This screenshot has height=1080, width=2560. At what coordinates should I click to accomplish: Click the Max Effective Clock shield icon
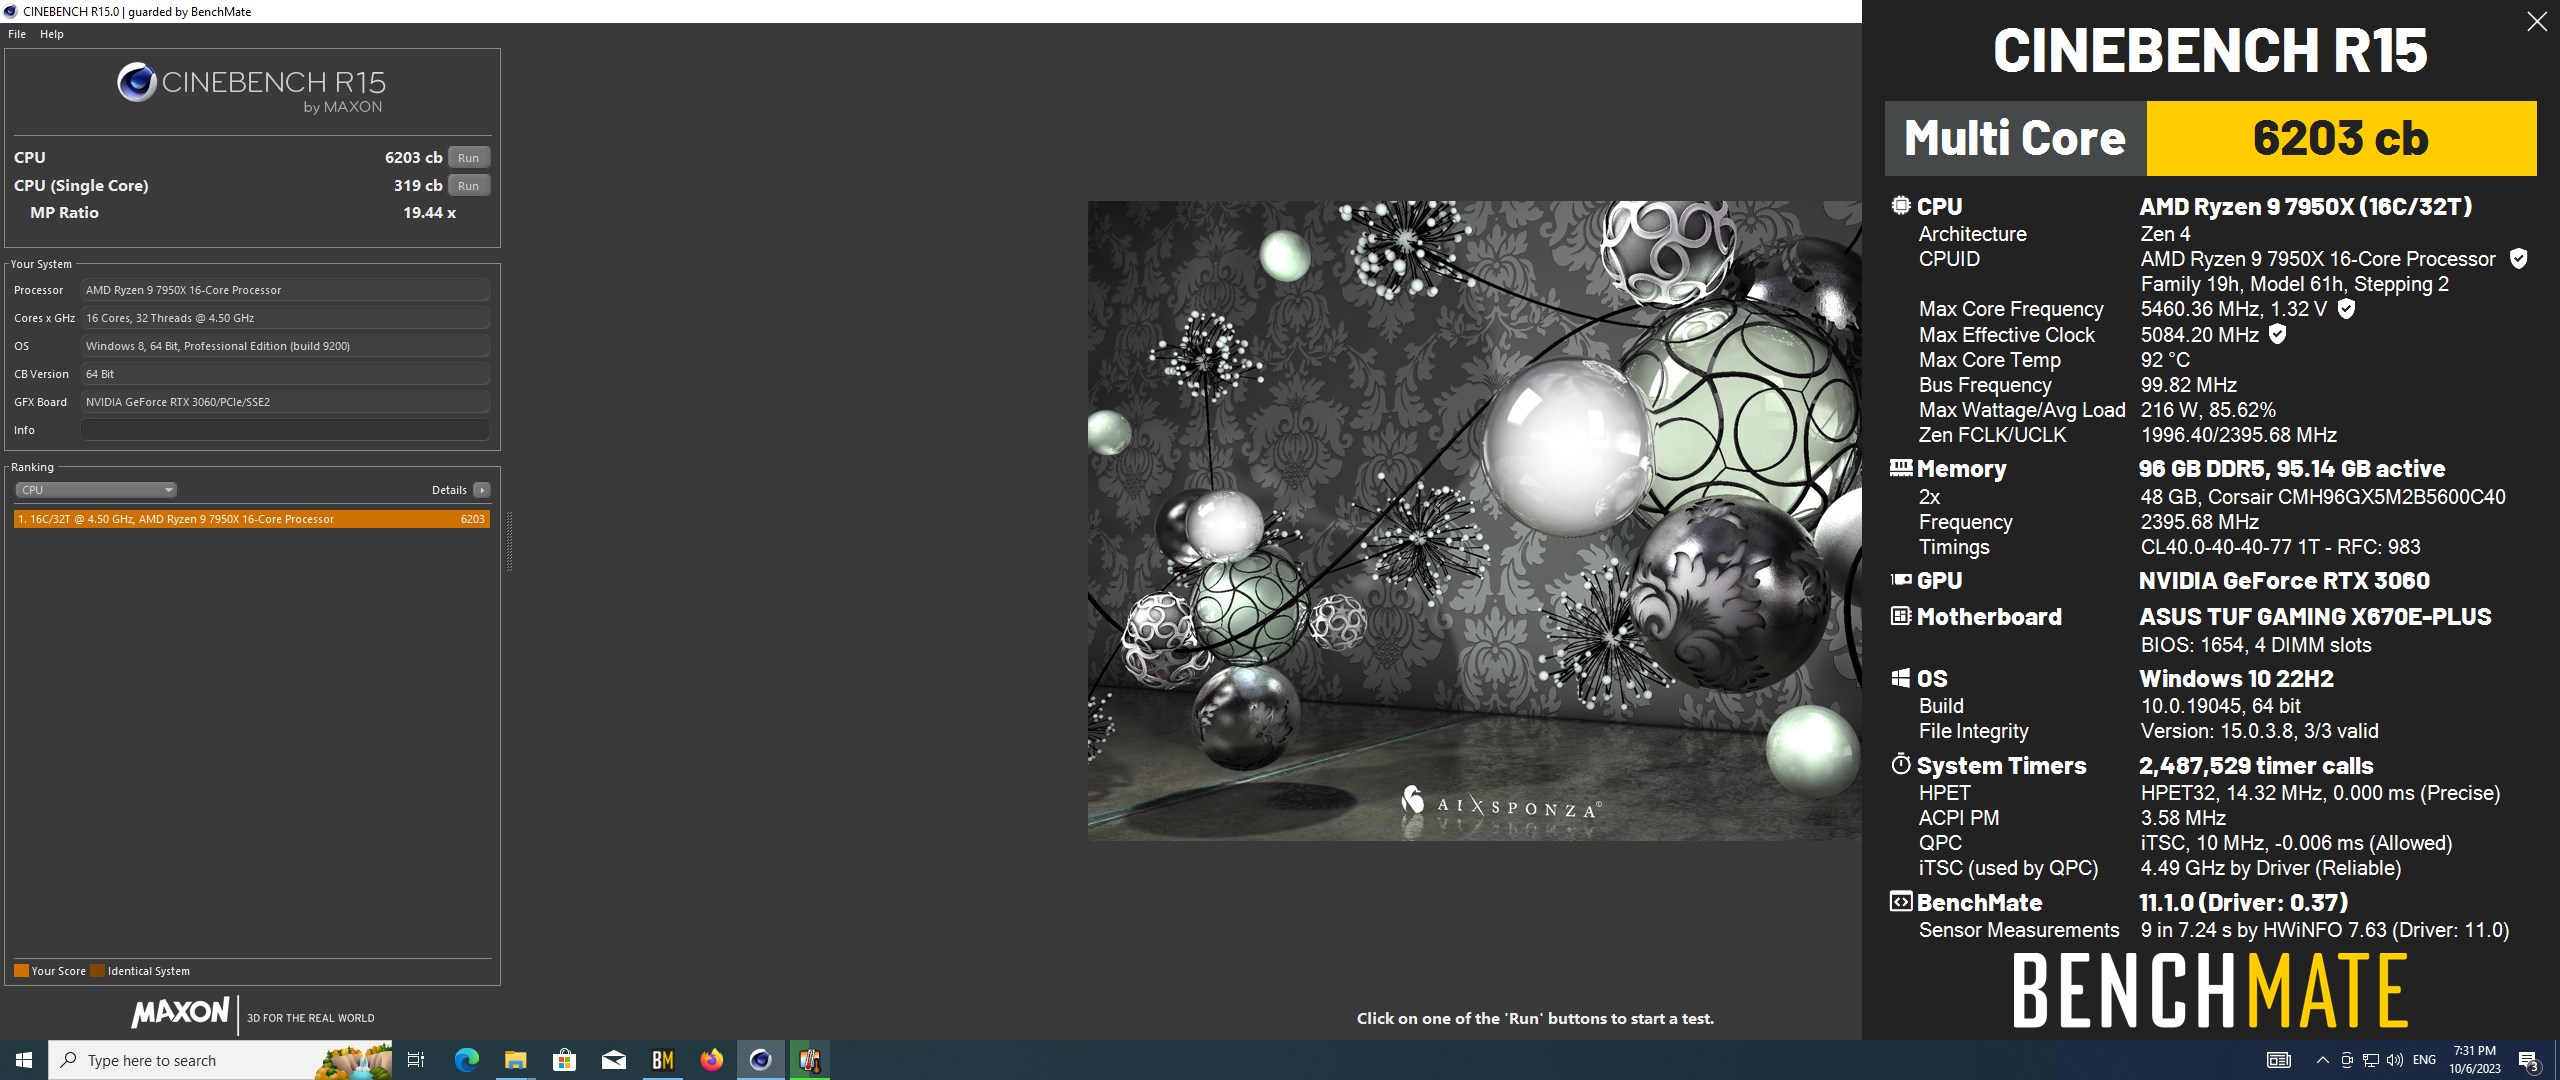click(x=2277, y=334)
